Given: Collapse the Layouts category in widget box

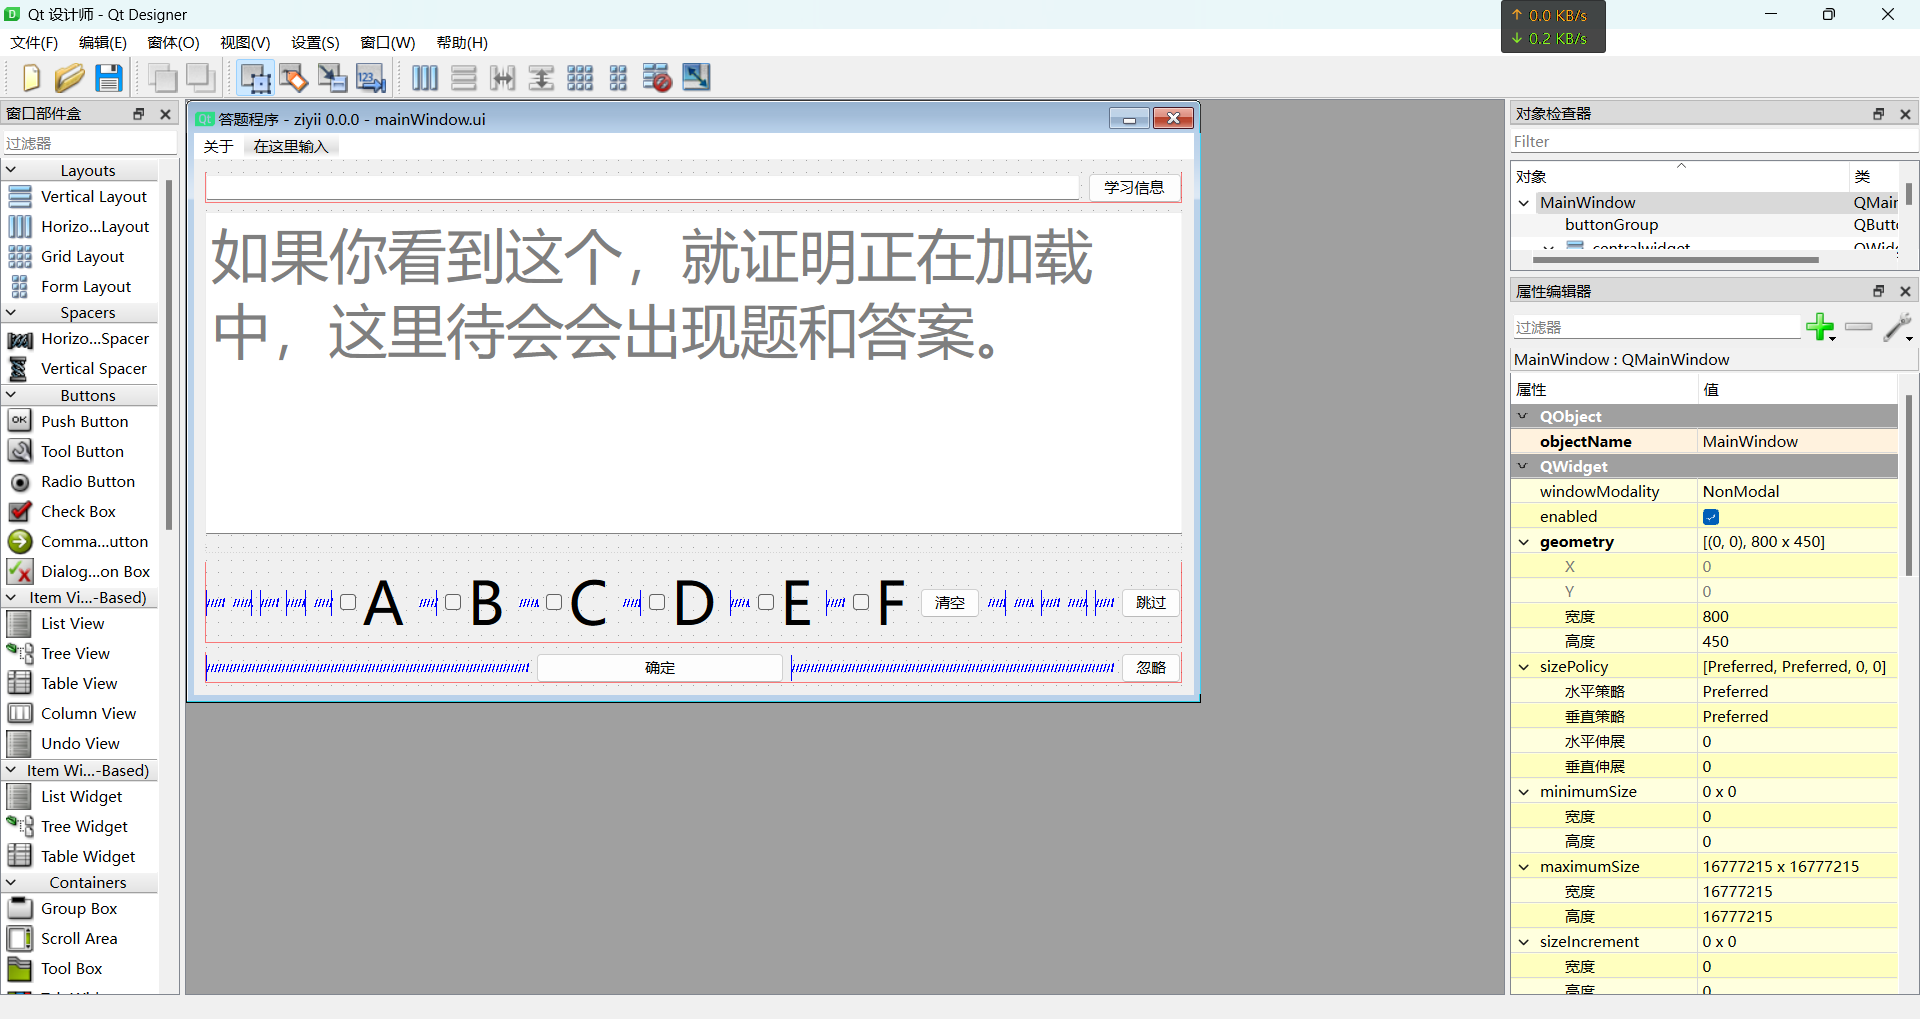Looking at the screenshot, I should (x=12, y=171).
